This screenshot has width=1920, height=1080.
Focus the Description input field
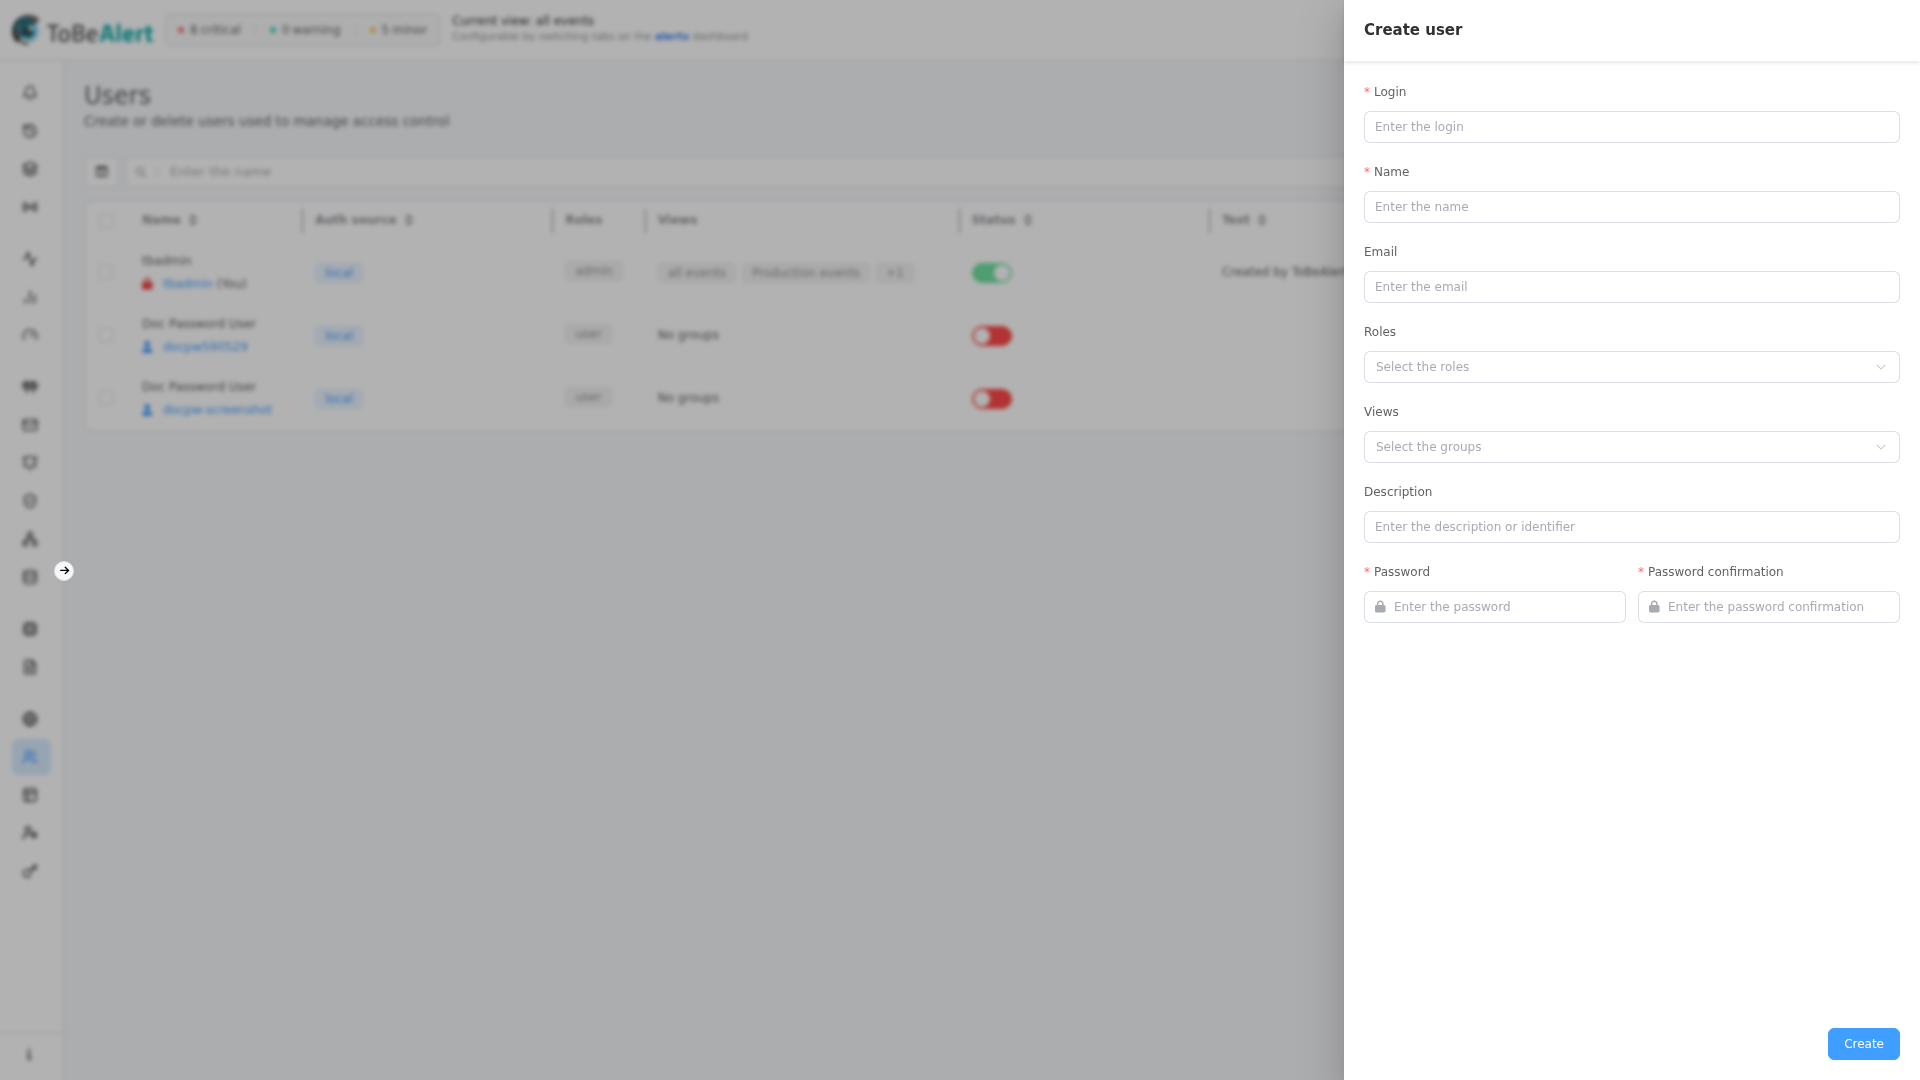click(1631, 527)
